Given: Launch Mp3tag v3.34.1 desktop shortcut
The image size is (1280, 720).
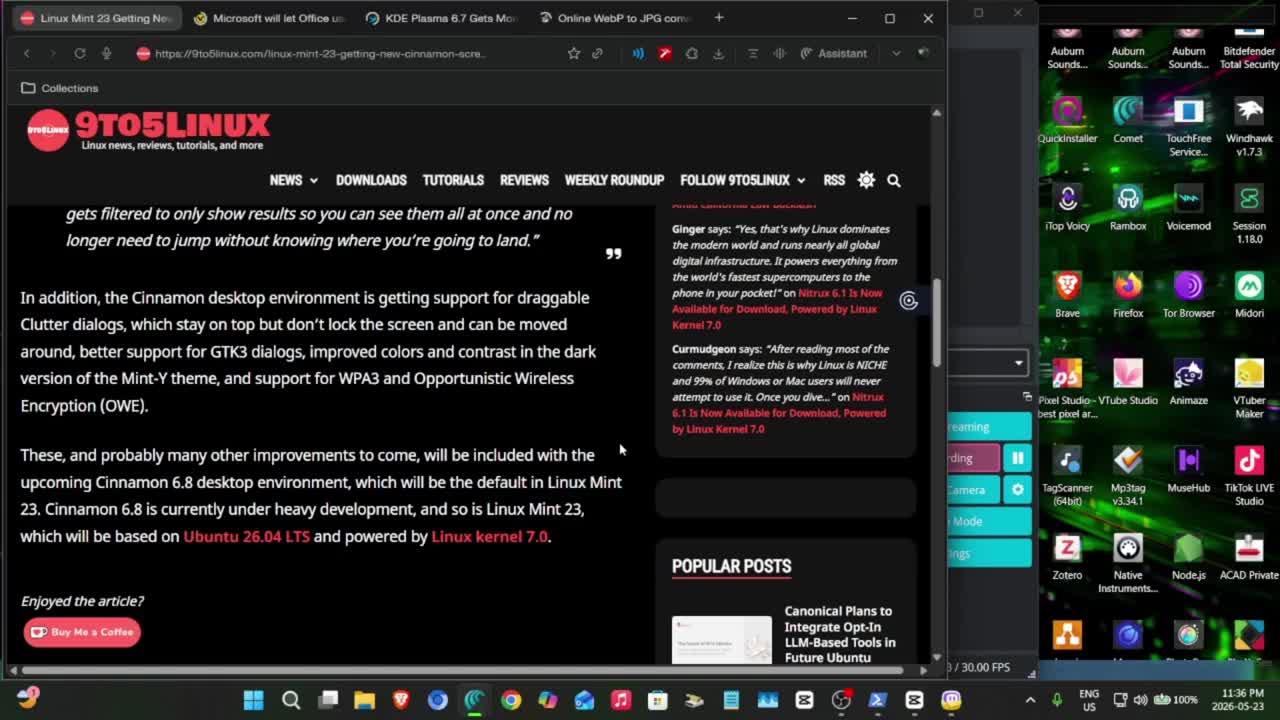Looking at the screenshot, I should point(1128,475).
